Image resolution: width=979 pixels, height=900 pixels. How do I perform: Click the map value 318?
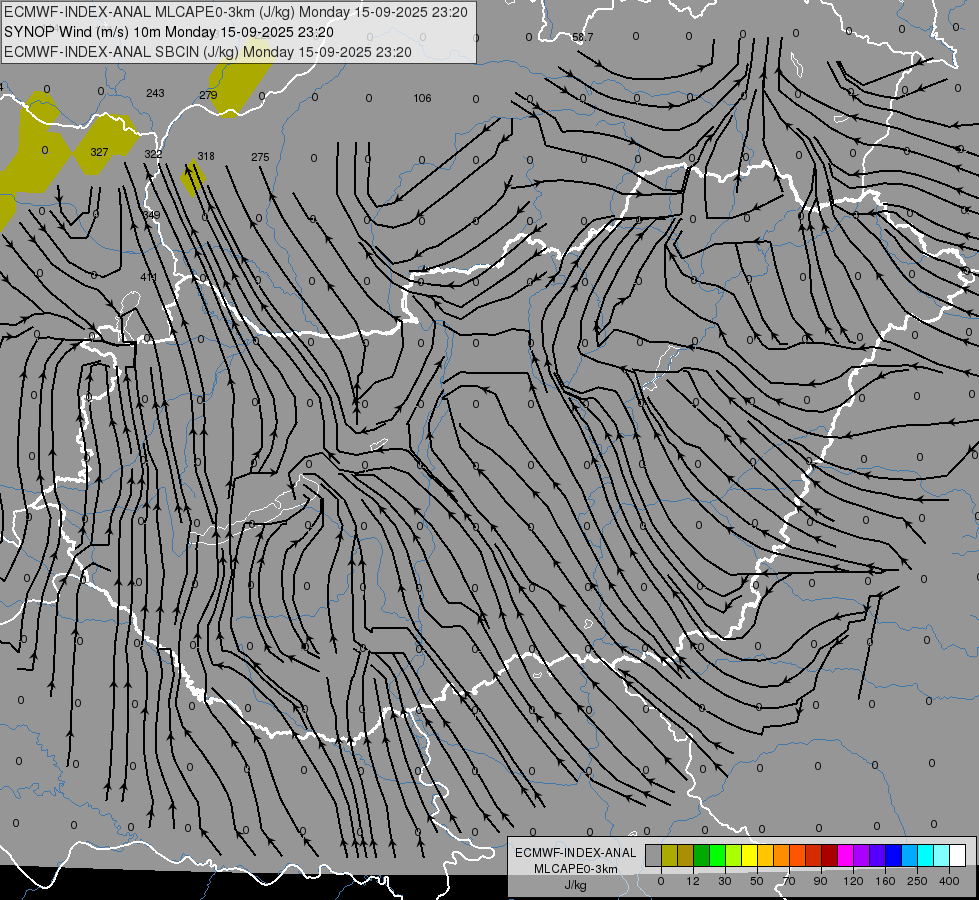(x=206, y=156)
